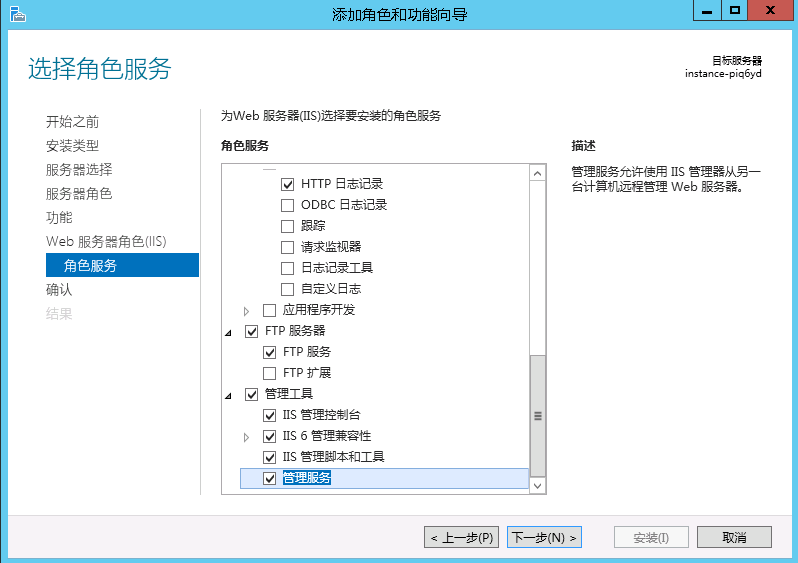
Task: Click the scroll up arrow of role list
Action: tap(537, 174)
